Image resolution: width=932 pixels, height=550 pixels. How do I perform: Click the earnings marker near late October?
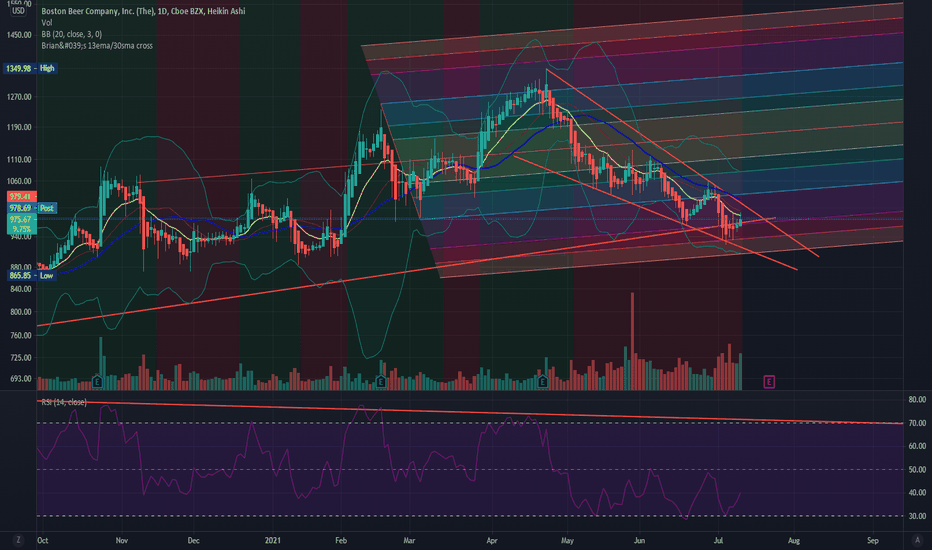click(97, 382)
